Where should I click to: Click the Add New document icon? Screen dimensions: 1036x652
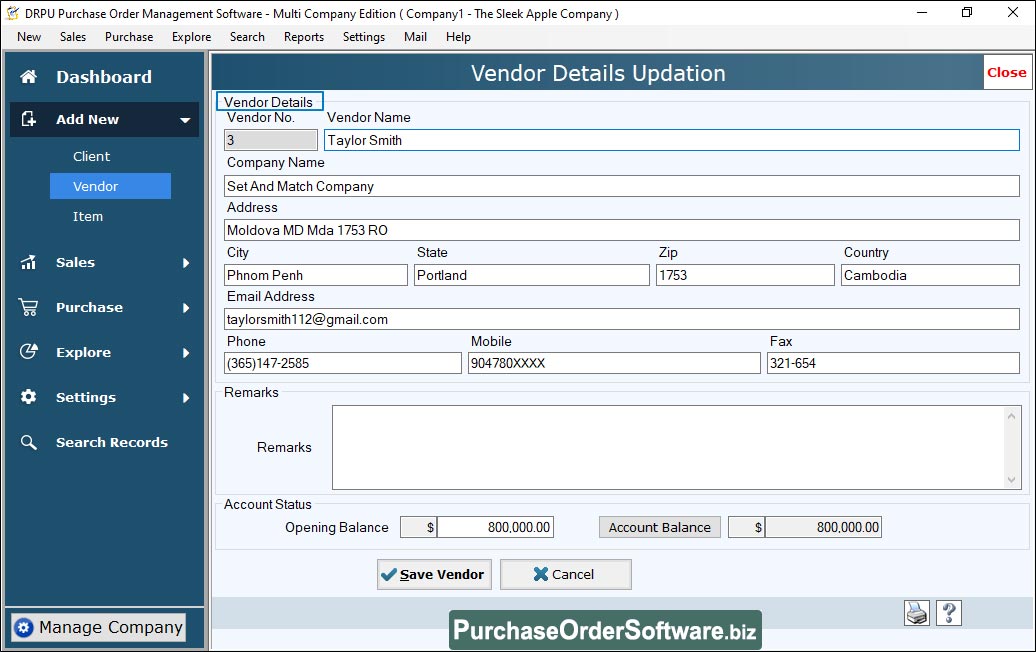pyautogui.click(x=28, y=119)
